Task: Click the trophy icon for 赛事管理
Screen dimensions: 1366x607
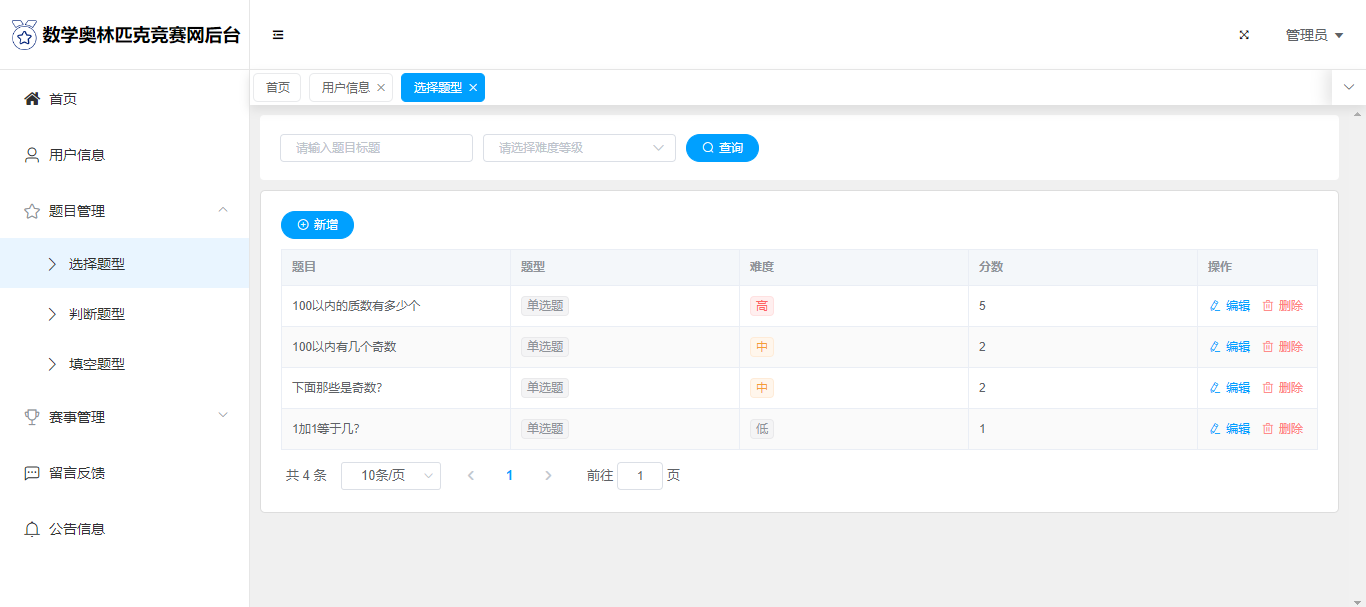Action: coord(32,417)
